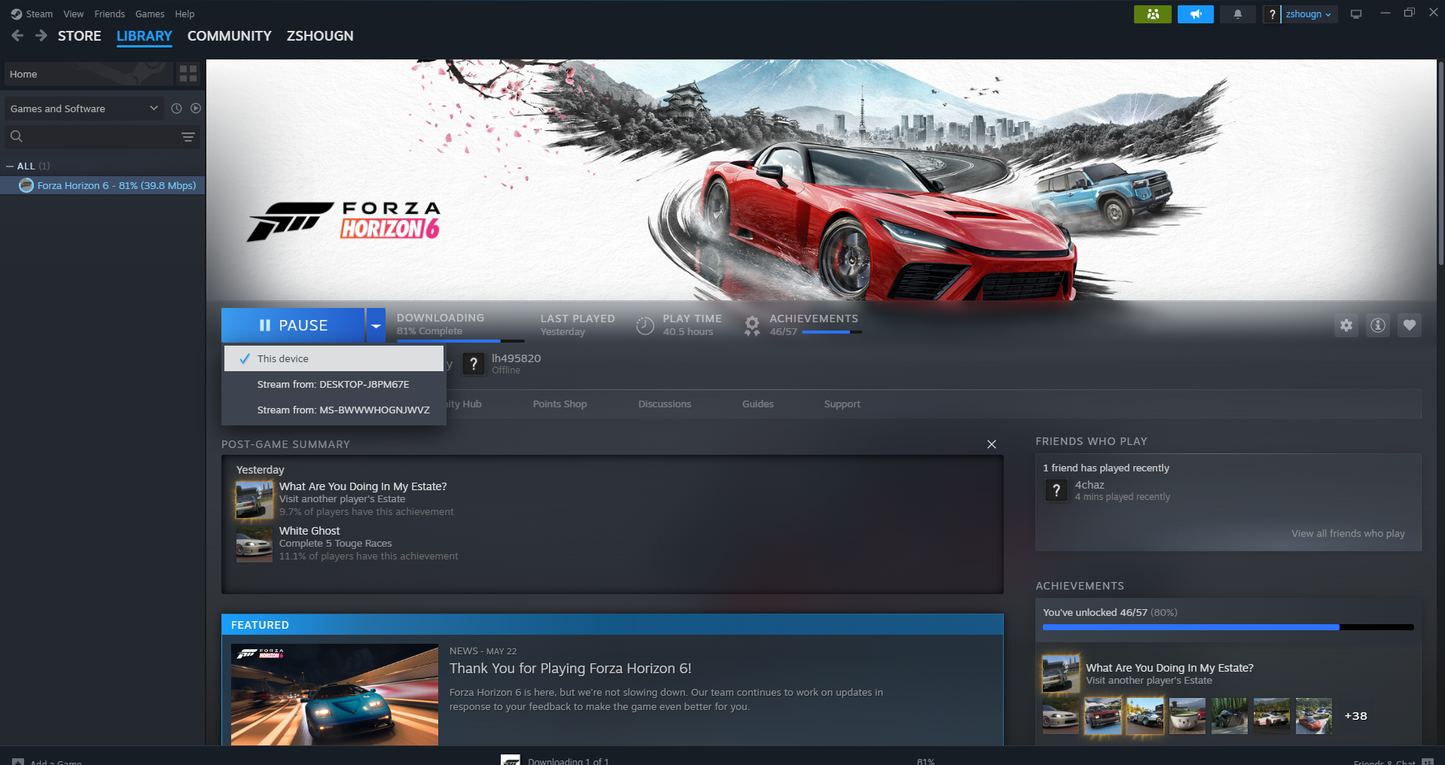This screenshot has height=765, width=1445.
Task: Click the lh495820 username
Action: [x=516, y=358]
